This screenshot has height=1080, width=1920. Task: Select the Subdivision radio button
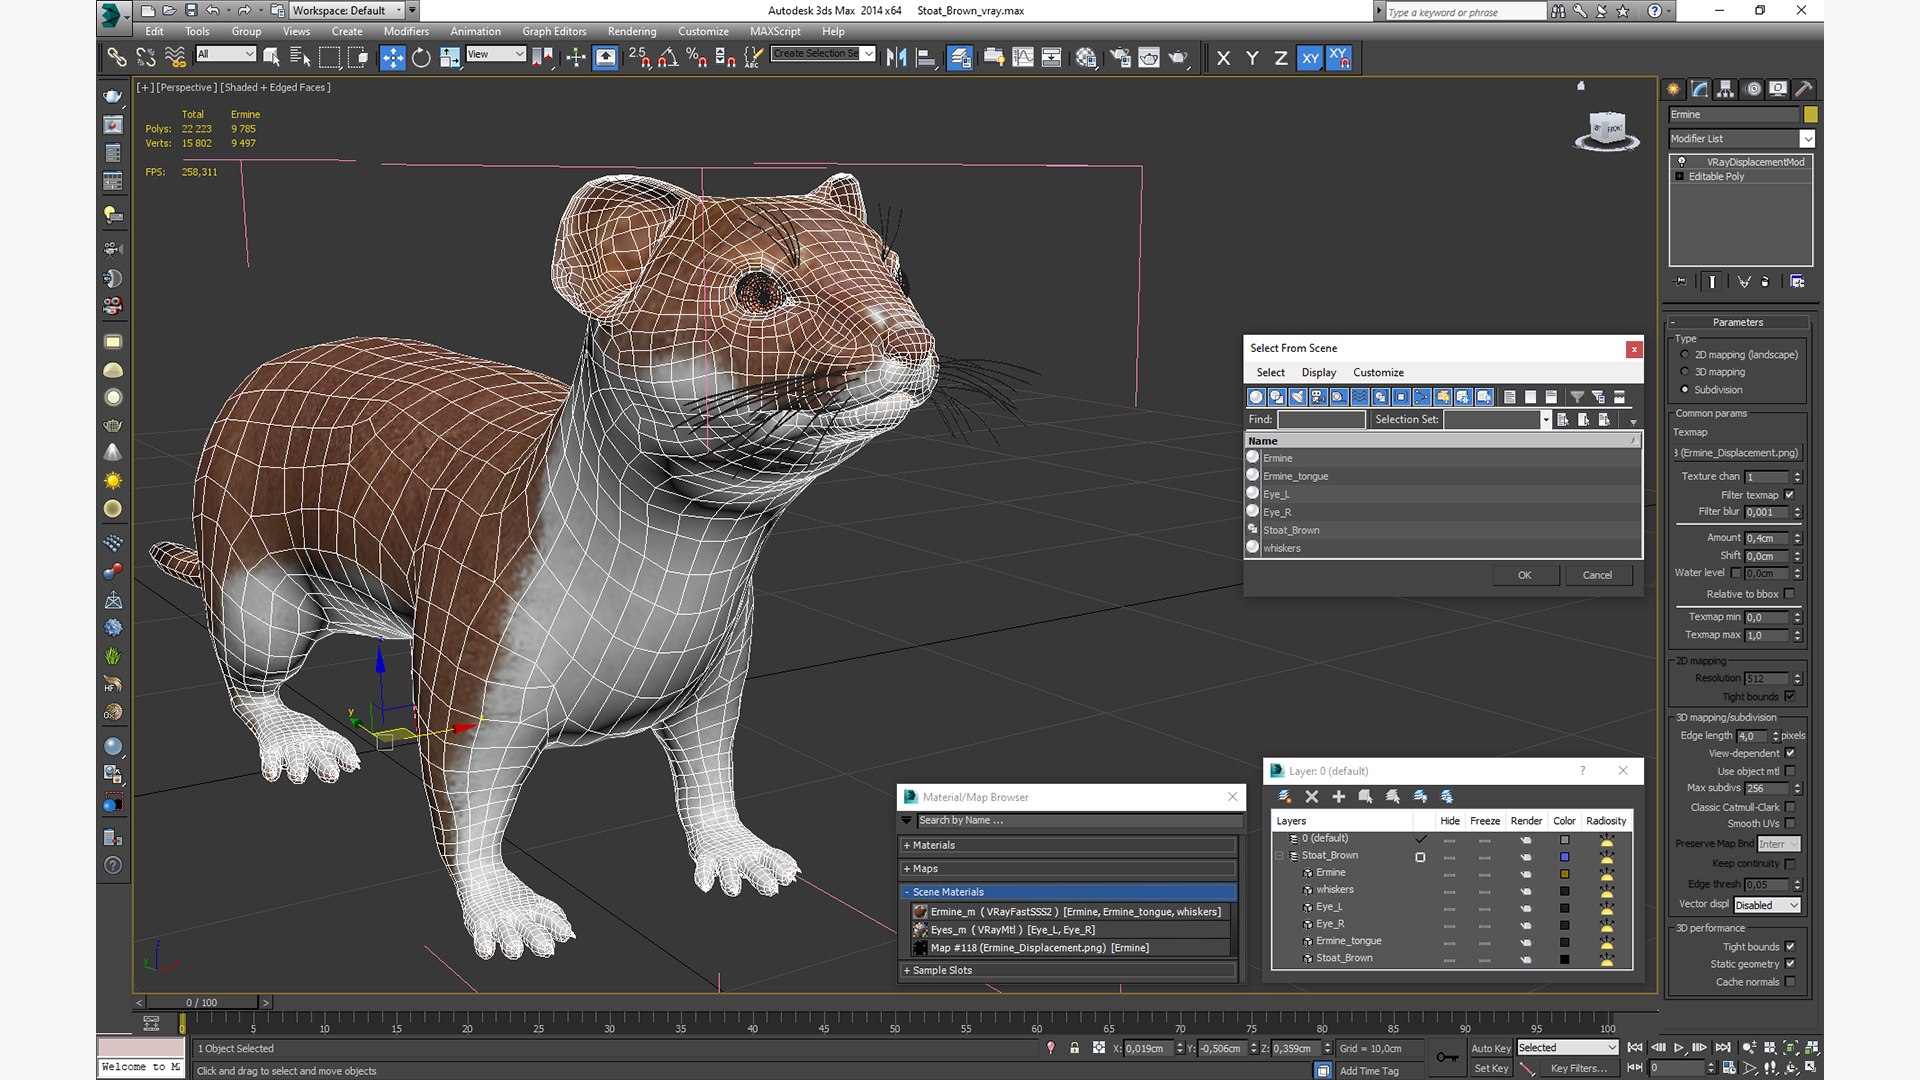tap(1685, 390)
